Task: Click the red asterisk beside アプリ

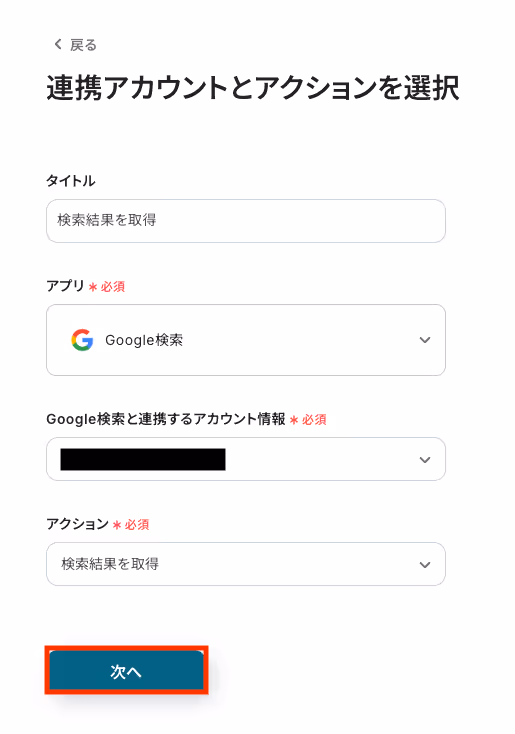Action: [93, 287]
